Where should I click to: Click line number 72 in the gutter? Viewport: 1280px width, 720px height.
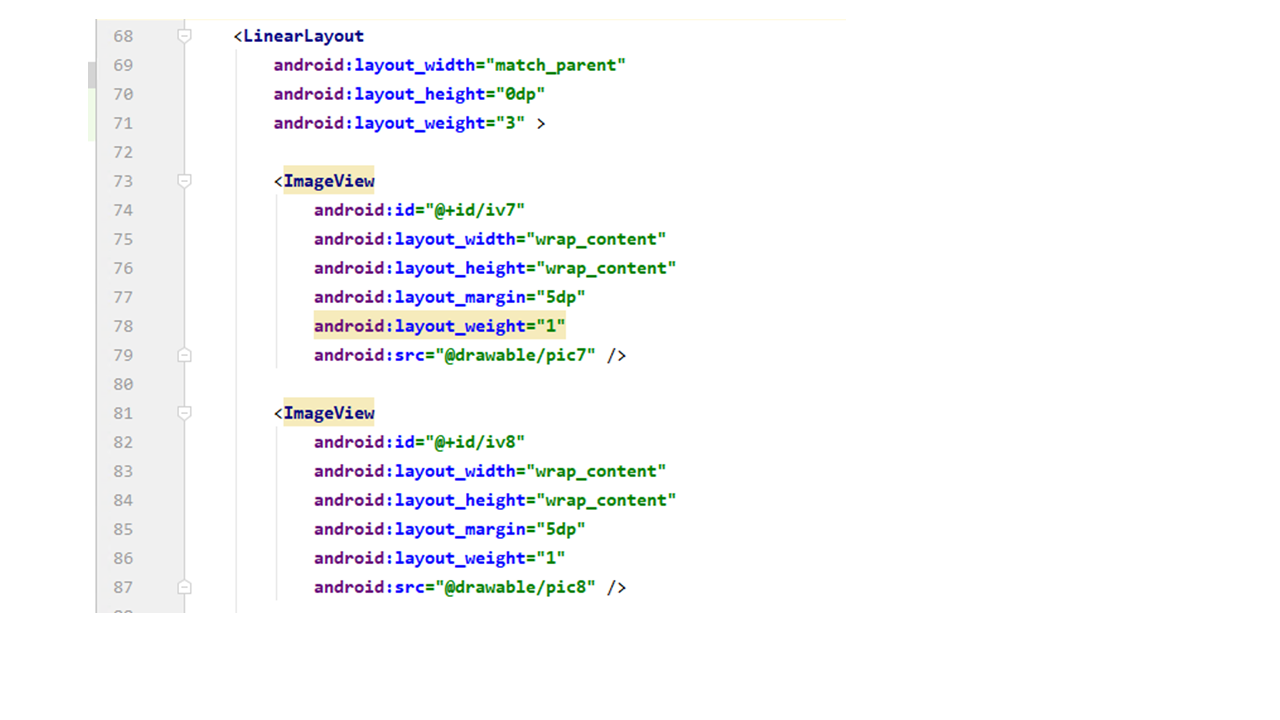123,152
